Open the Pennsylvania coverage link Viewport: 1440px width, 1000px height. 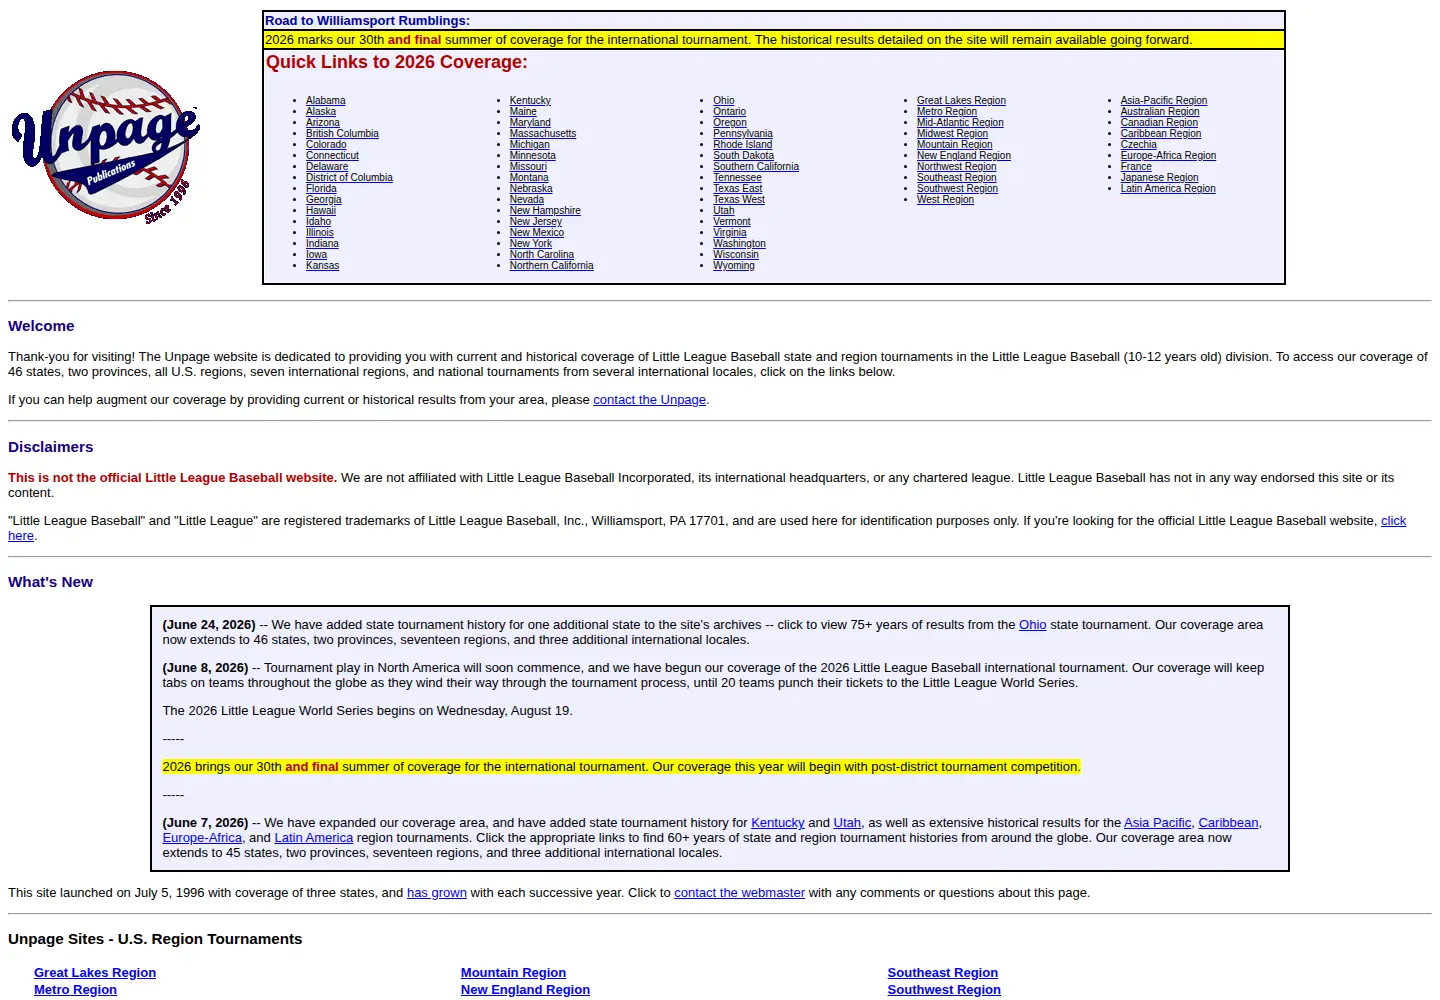pyautogui.click(x=743, y=134)
